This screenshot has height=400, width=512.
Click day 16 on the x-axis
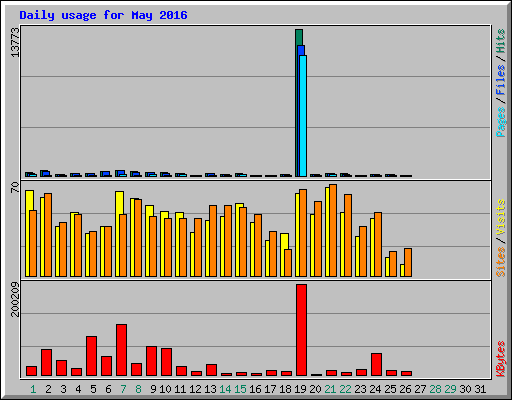255,389
